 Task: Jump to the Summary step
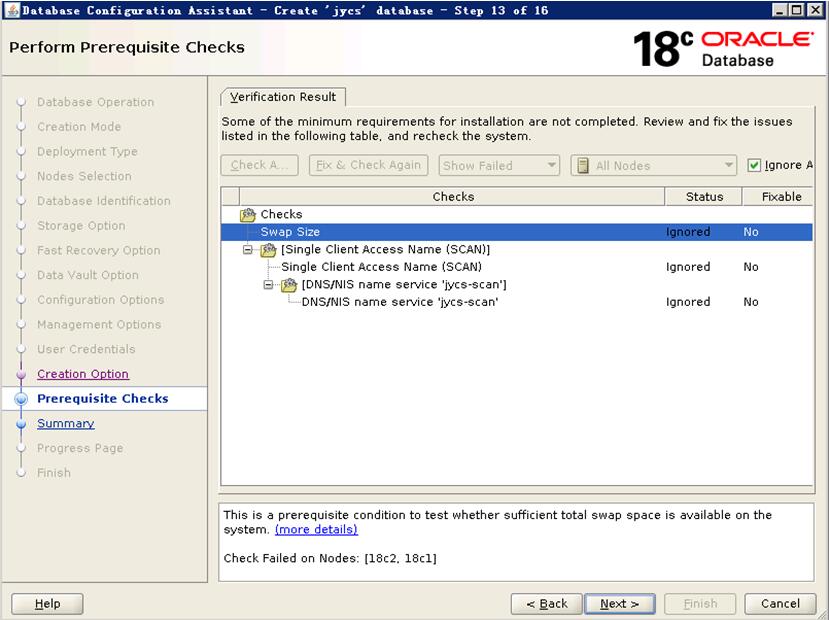[66, 424]
